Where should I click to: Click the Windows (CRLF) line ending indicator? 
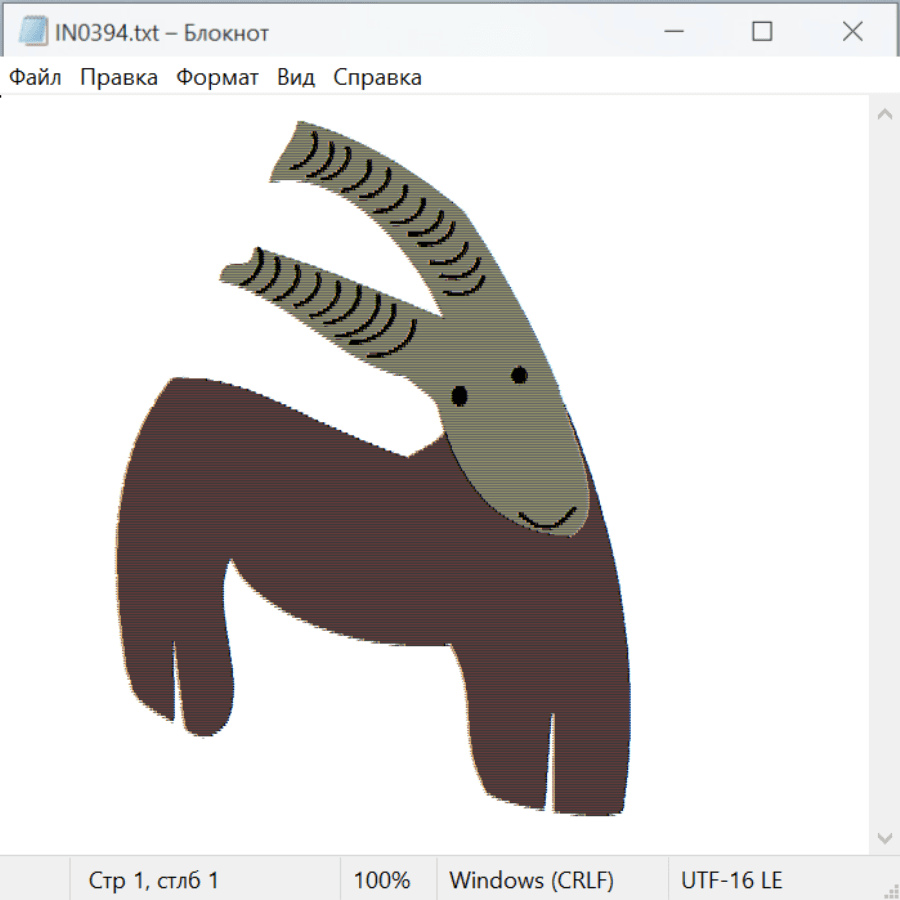pyautogui.click(x=531, y=880)
